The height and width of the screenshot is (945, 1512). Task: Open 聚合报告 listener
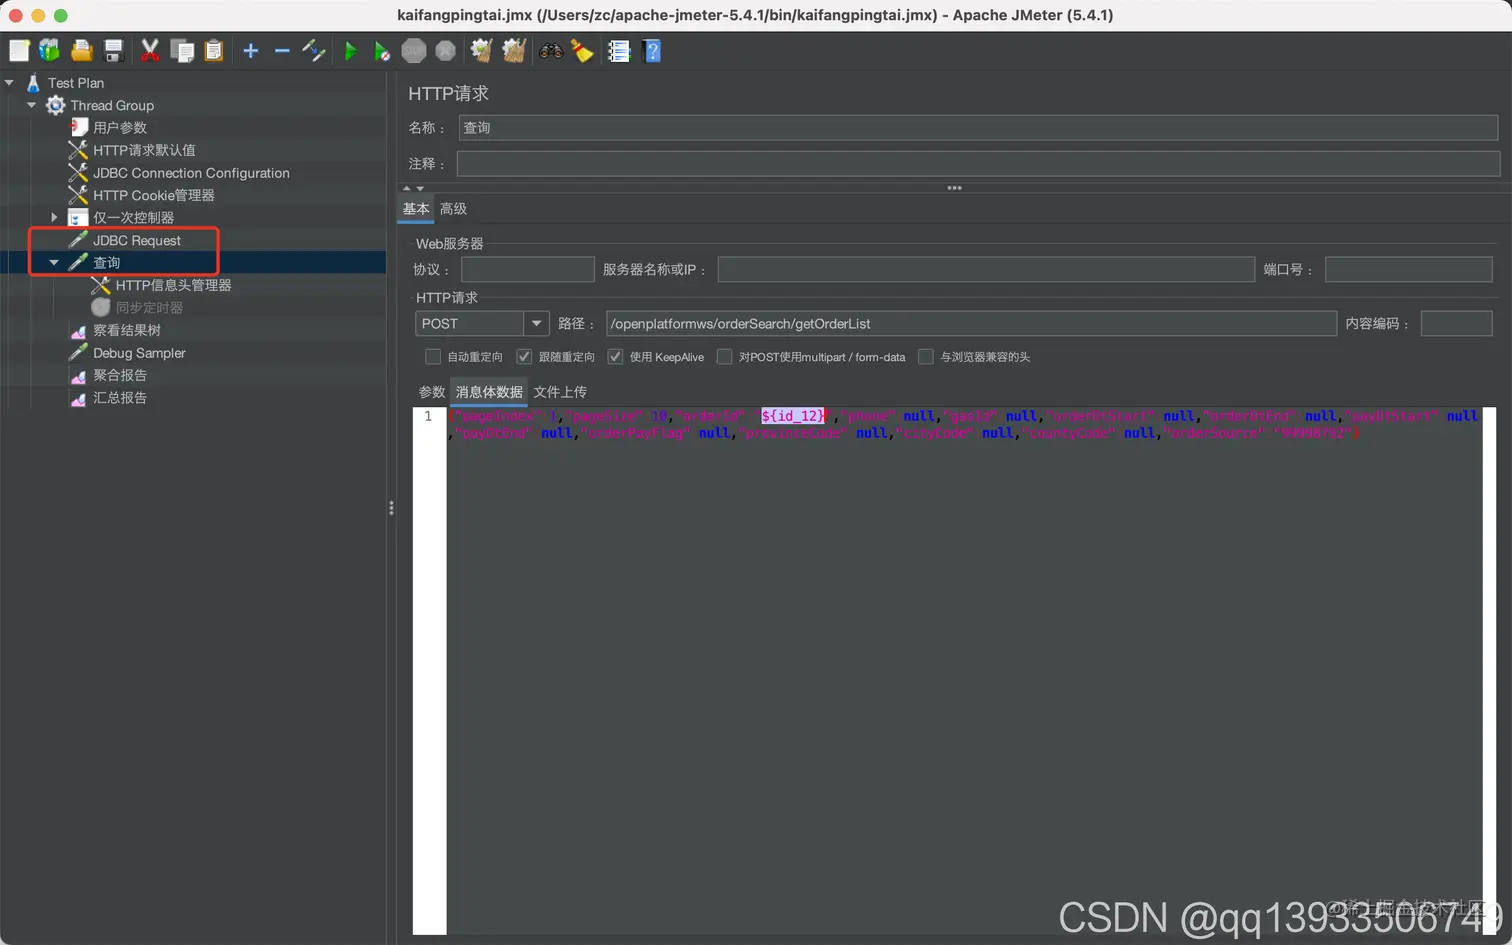[120, 375]
